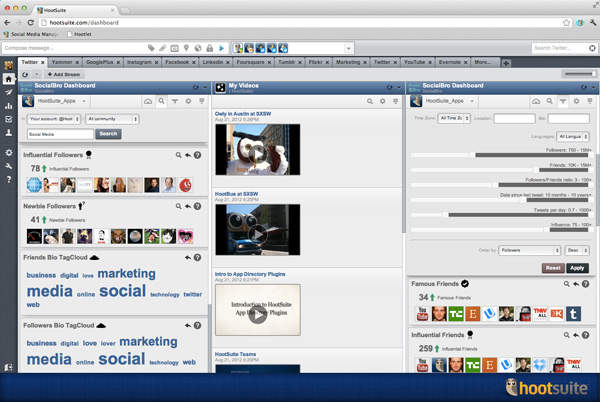Open dashboard gauge icon in left SocialBro stream

point(148,101)
